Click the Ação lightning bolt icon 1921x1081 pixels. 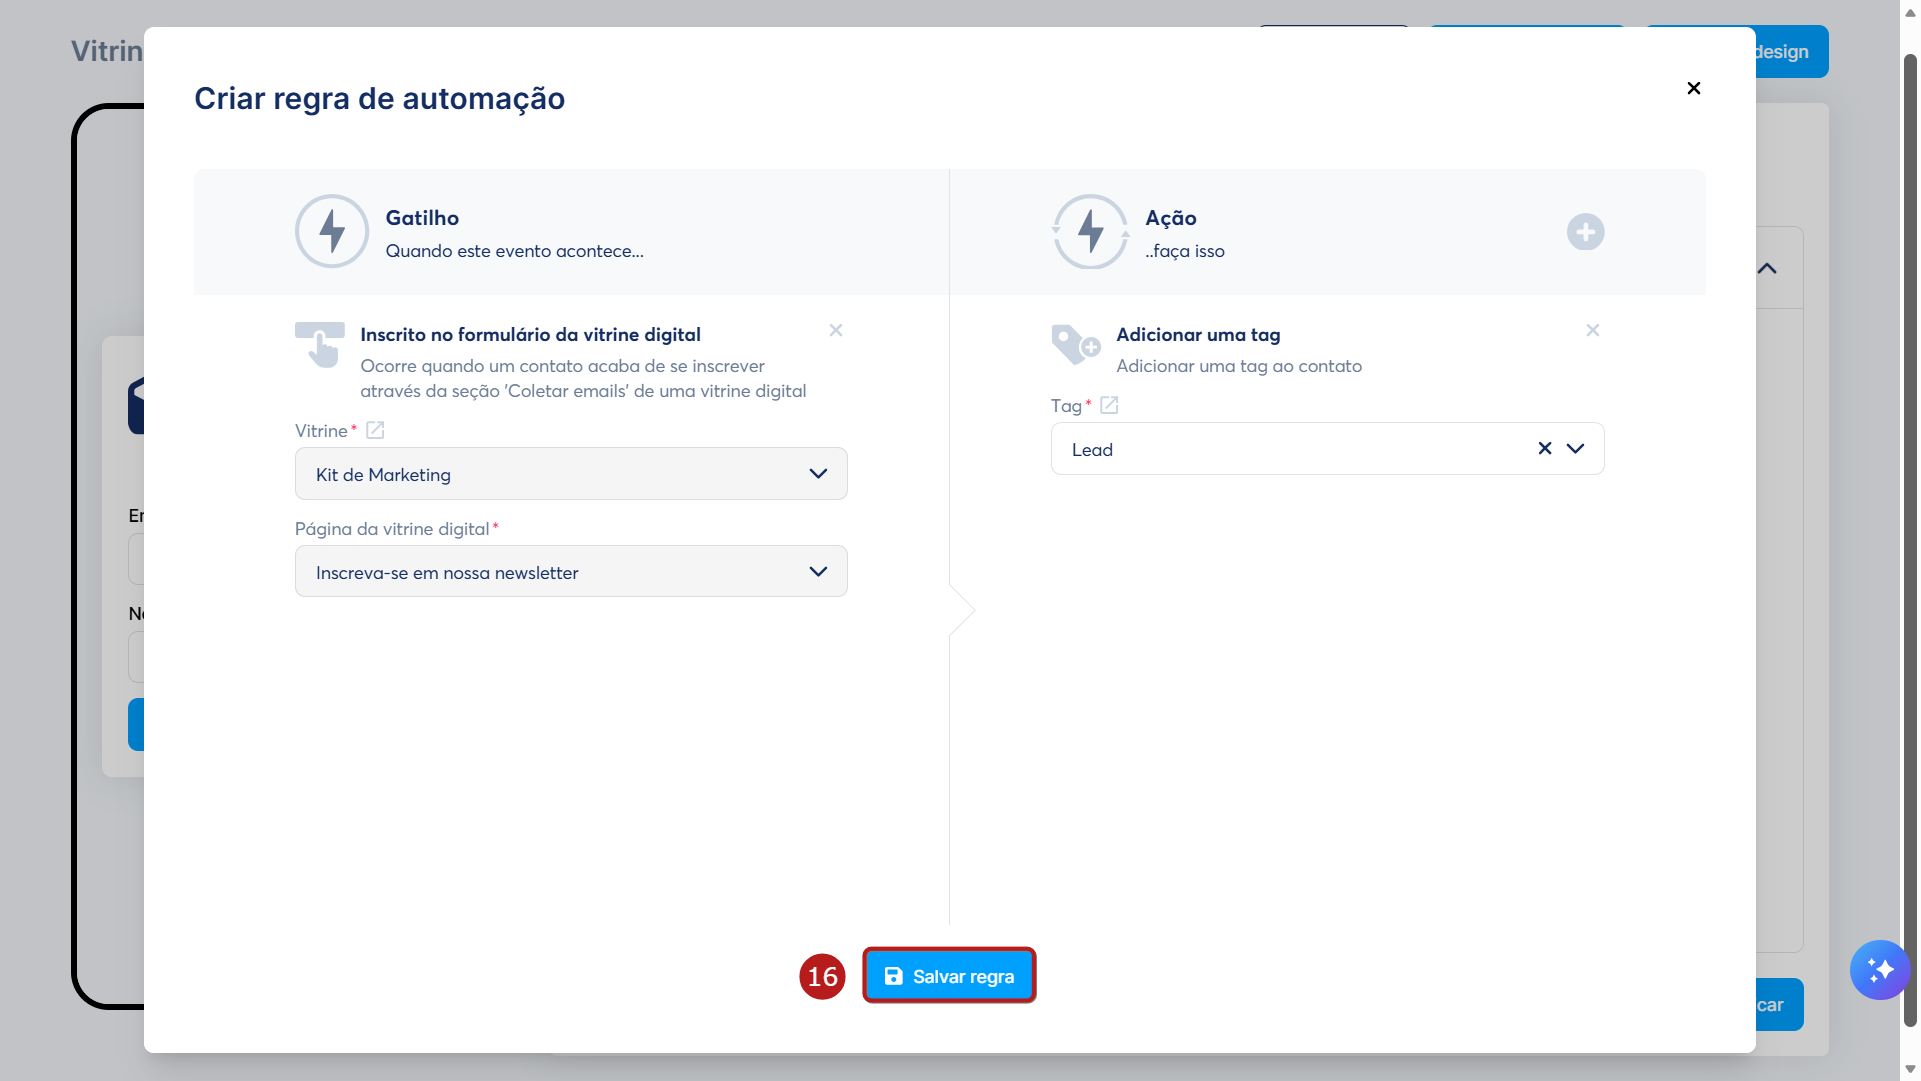pos(1090,232)
